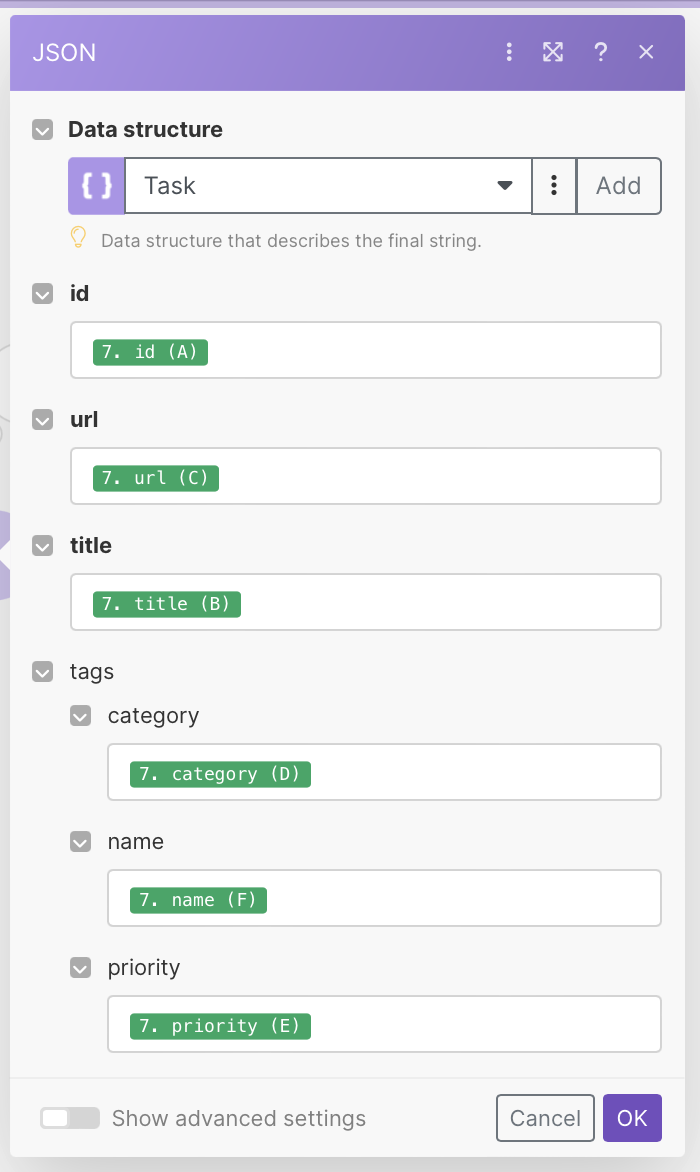The image size is (700, 1172).
Task: Click the OK button
Action: tap(632, 1118)
